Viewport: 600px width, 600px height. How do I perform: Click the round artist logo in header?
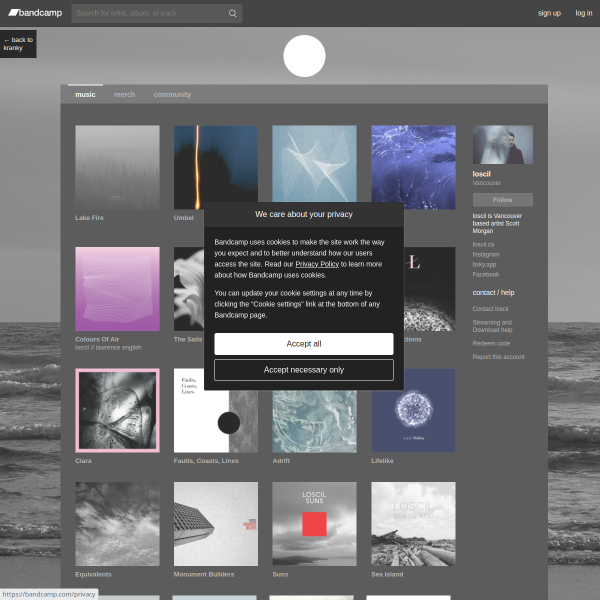304,56
